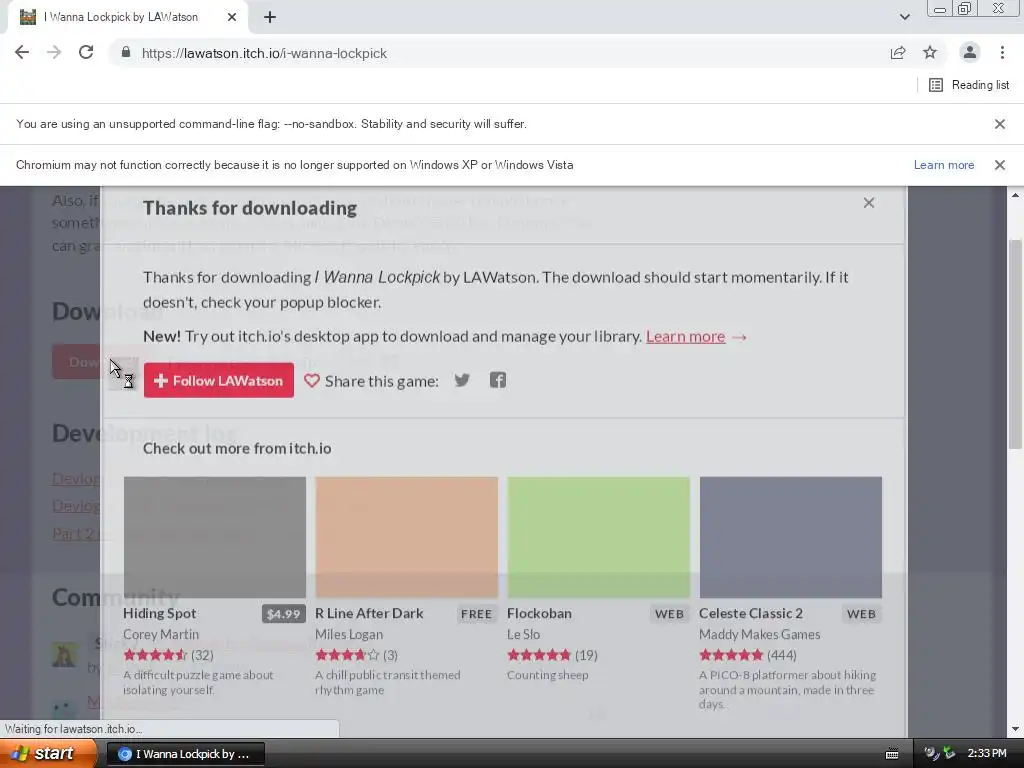
Task: Dismiss the Windows XP support warning
Action: click(x=1000, y=165)
